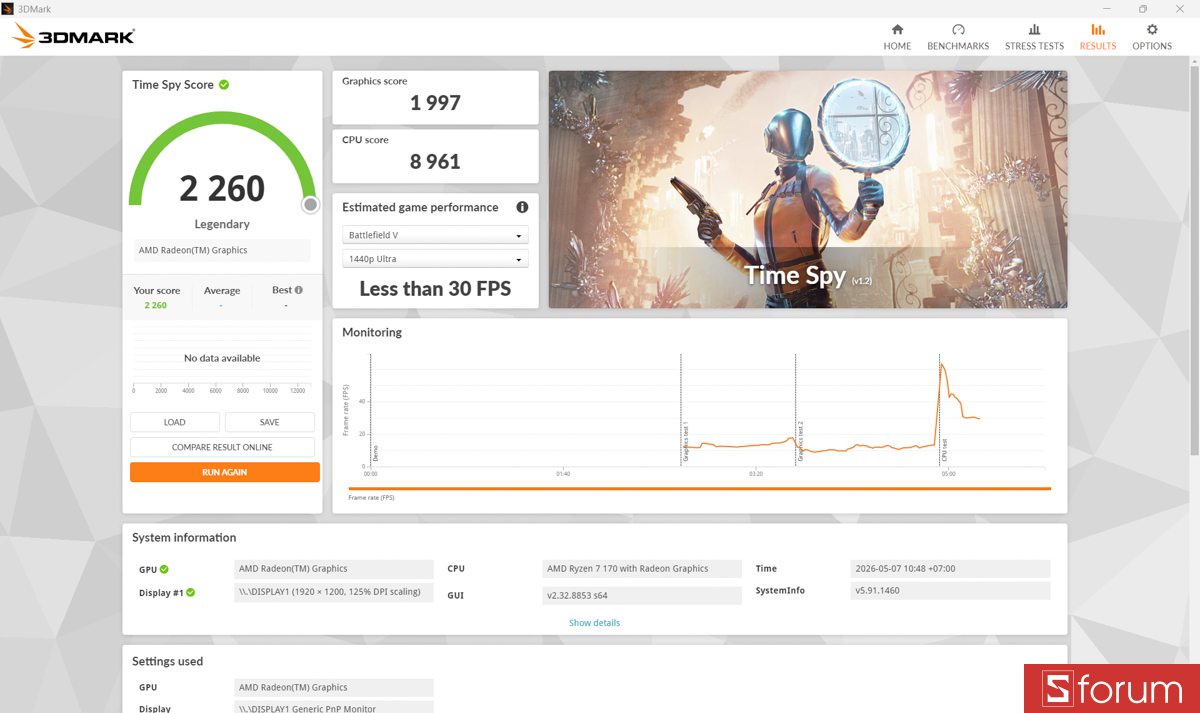Click the info icon next to Best

pyautogui.click(x=299, y=290)
